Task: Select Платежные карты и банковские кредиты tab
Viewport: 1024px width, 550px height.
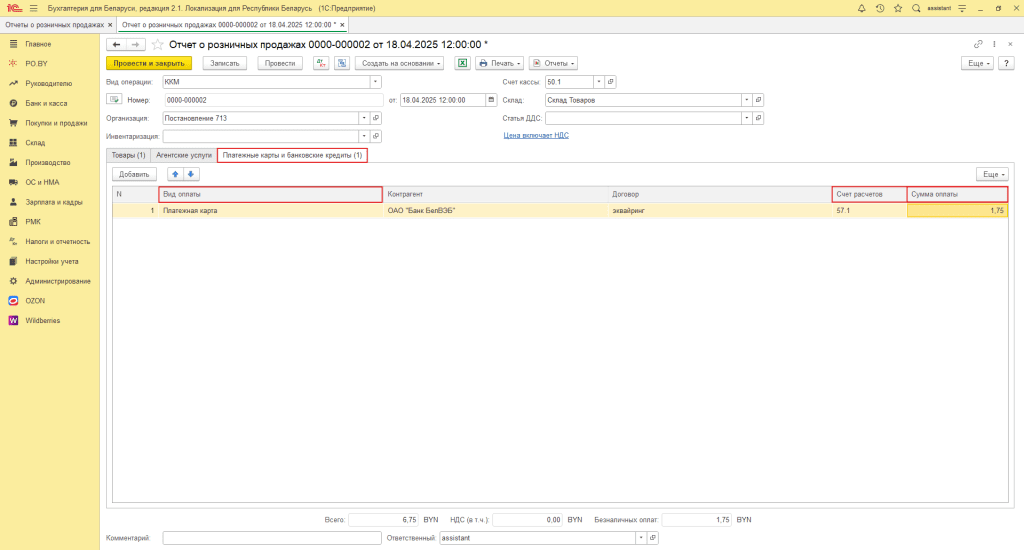Action: [x=292, y=155]
